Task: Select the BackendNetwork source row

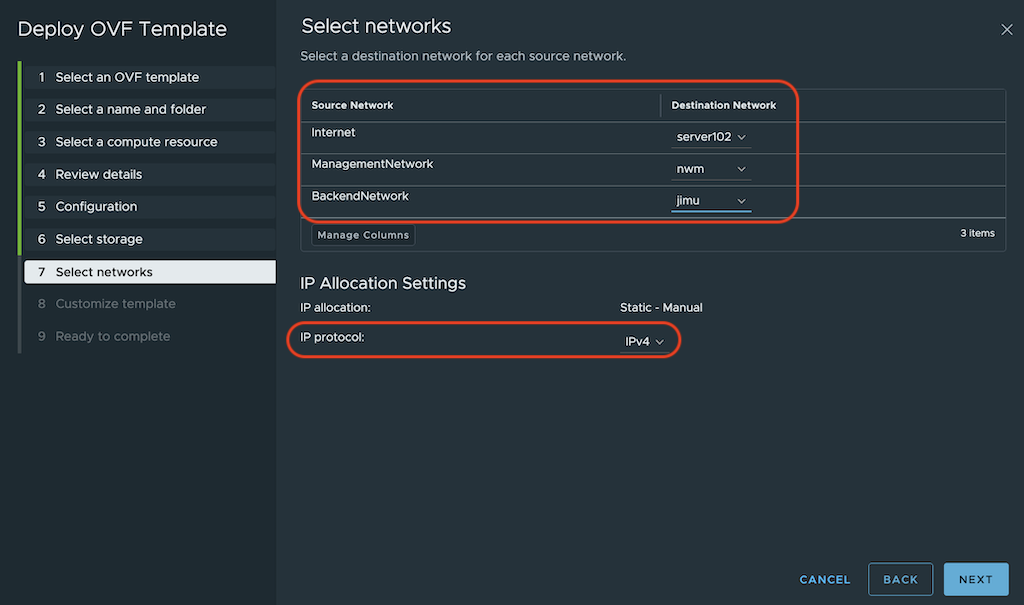Action: [360, 197]
